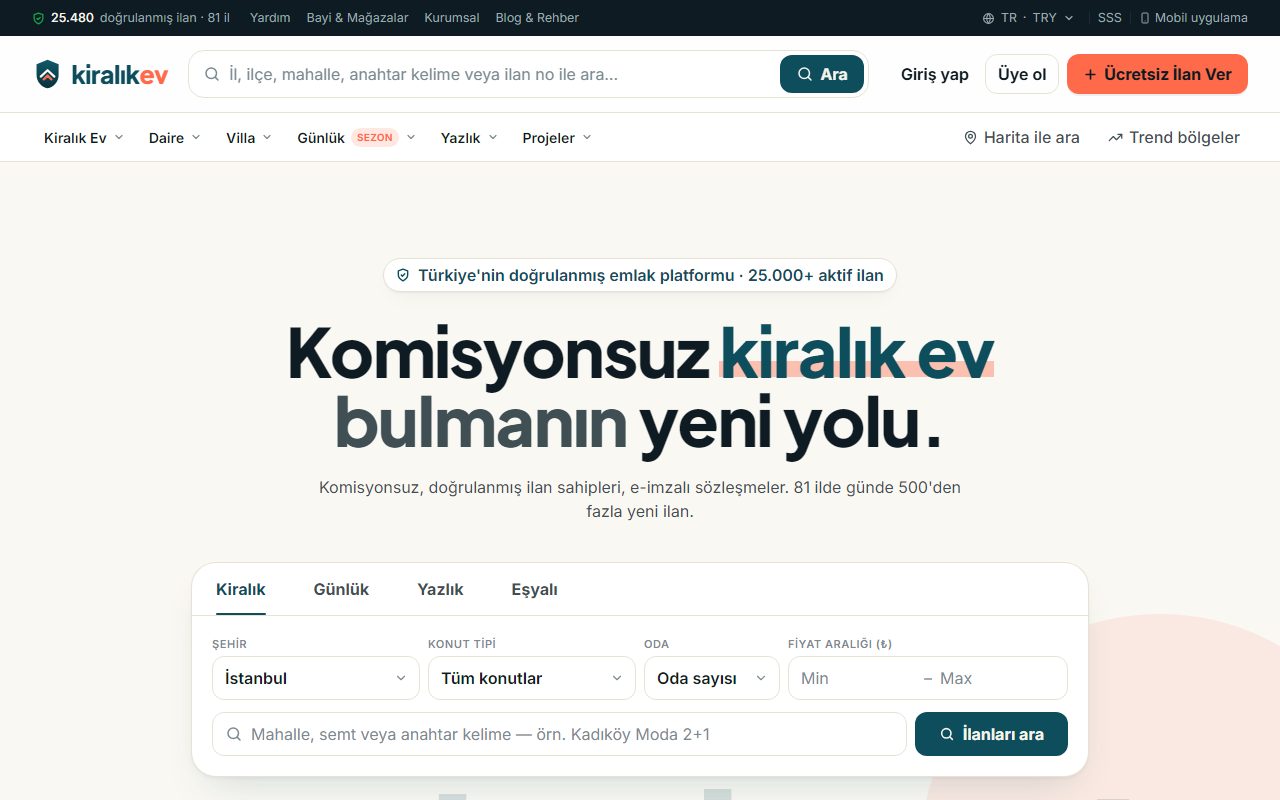The image size is (1280, 800).
Task: Open the Yardım link in top bar
Action: coord(270,18)
